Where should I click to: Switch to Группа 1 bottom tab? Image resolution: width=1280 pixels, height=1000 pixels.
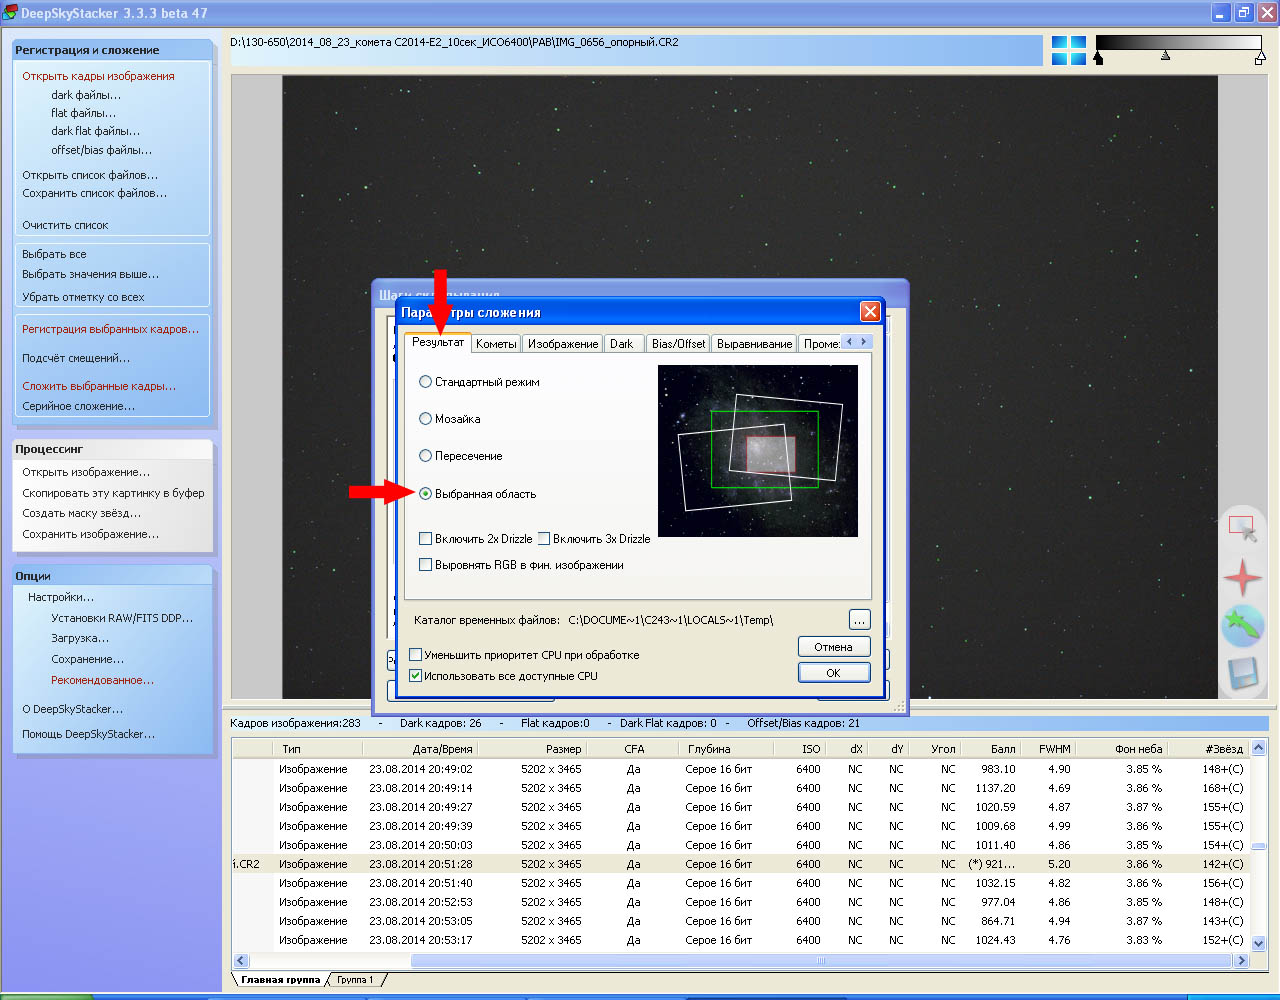pos(355,980)
